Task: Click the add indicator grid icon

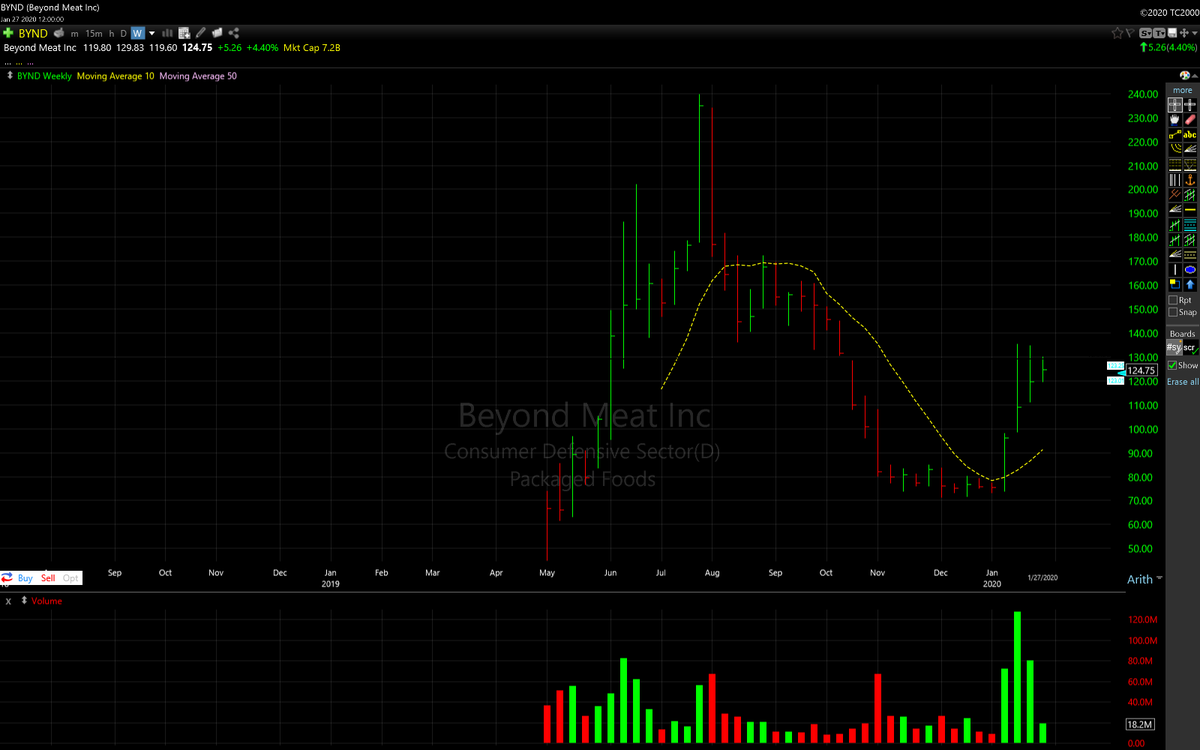Action: click(x=184, y=34)
